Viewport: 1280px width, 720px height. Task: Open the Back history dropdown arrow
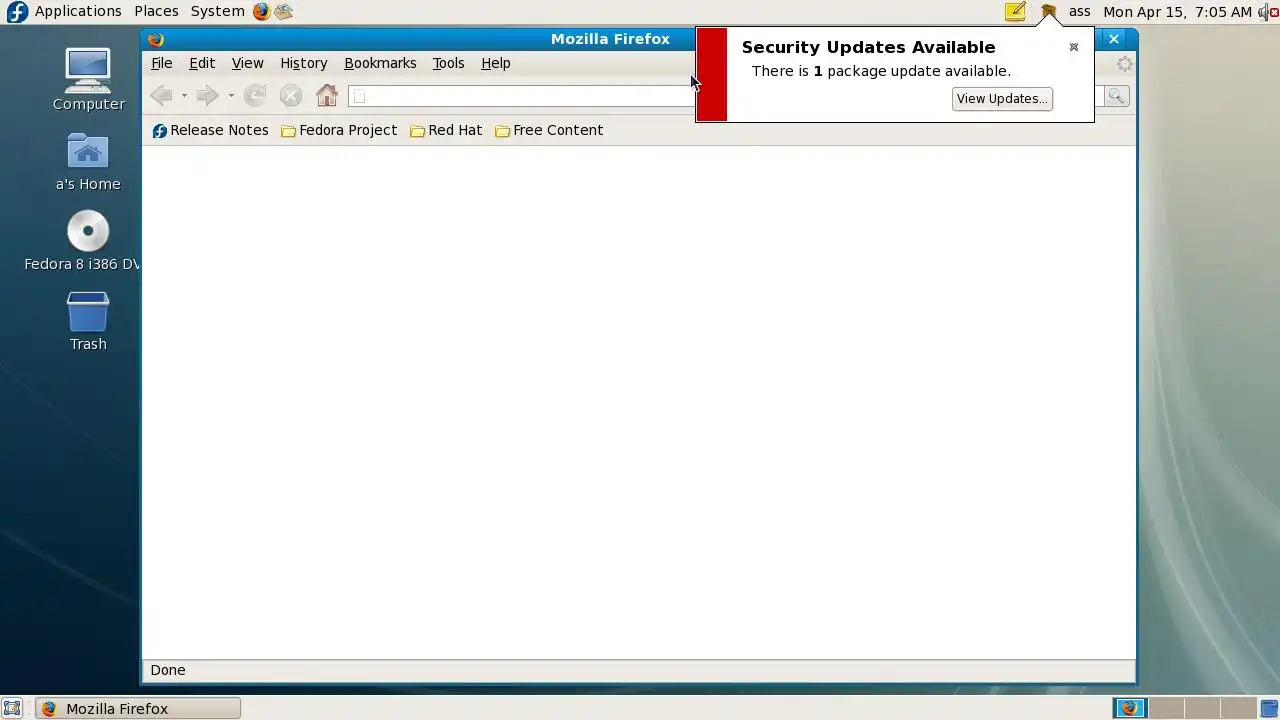(x=184, y=96)
